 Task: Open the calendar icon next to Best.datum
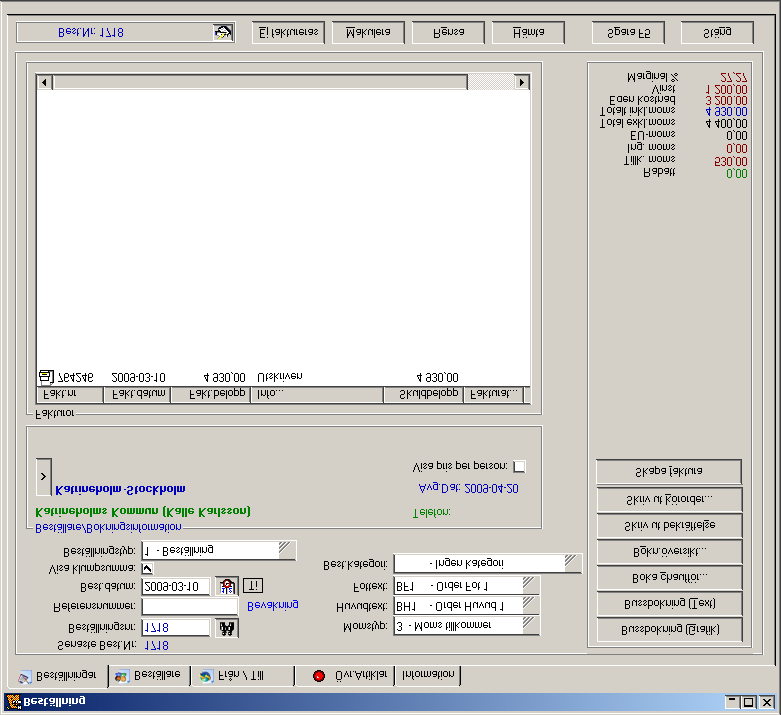pos(227,586)
